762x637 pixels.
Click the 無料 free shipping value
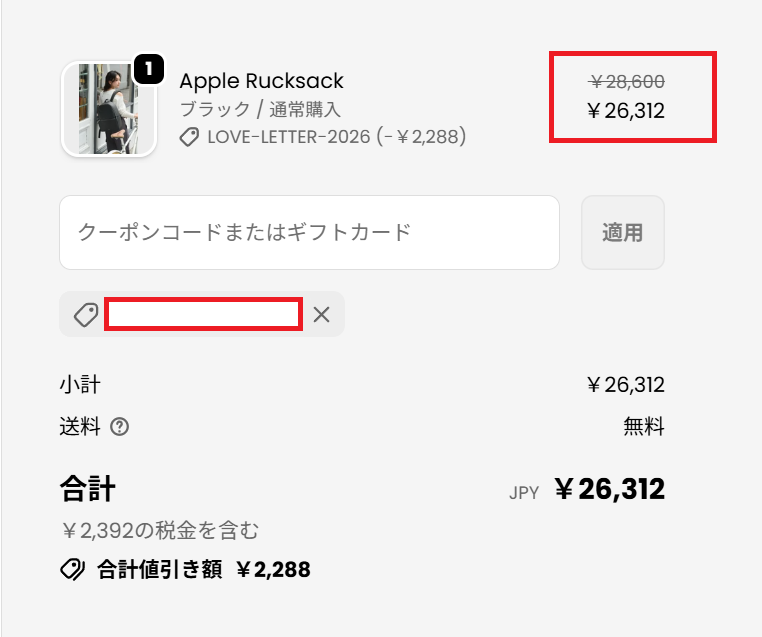click(643, 427)
